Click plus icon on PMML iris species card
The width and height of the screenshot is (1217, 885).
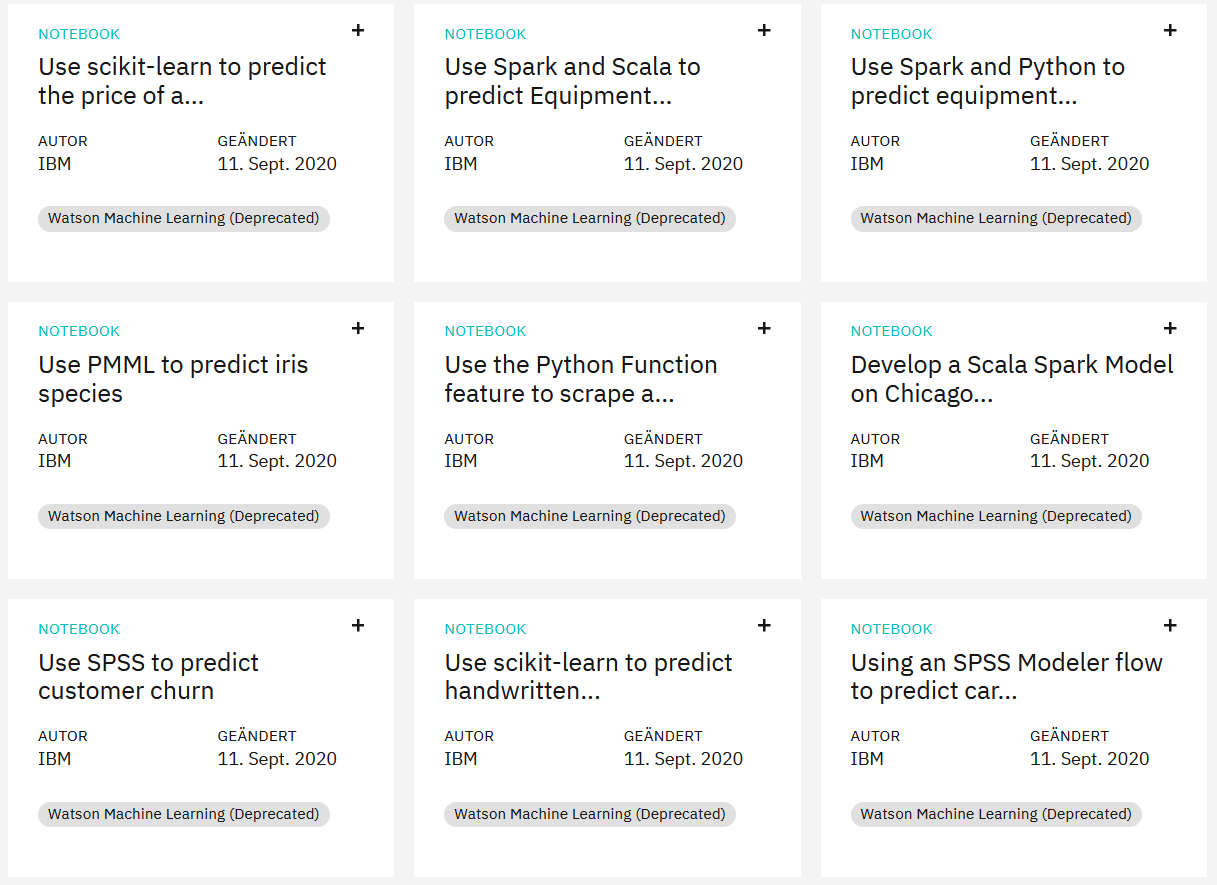click(358, 328)
